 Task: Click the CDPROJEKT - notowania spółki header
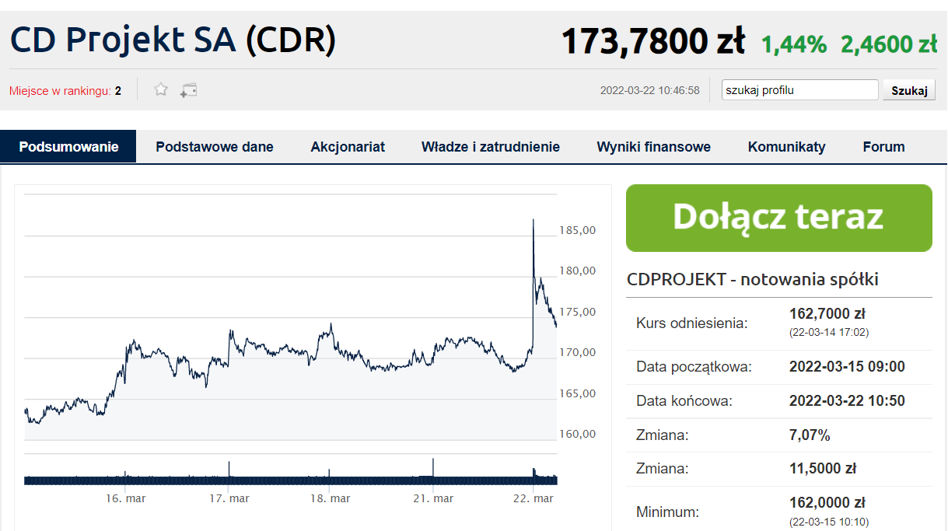coord(752,280)
